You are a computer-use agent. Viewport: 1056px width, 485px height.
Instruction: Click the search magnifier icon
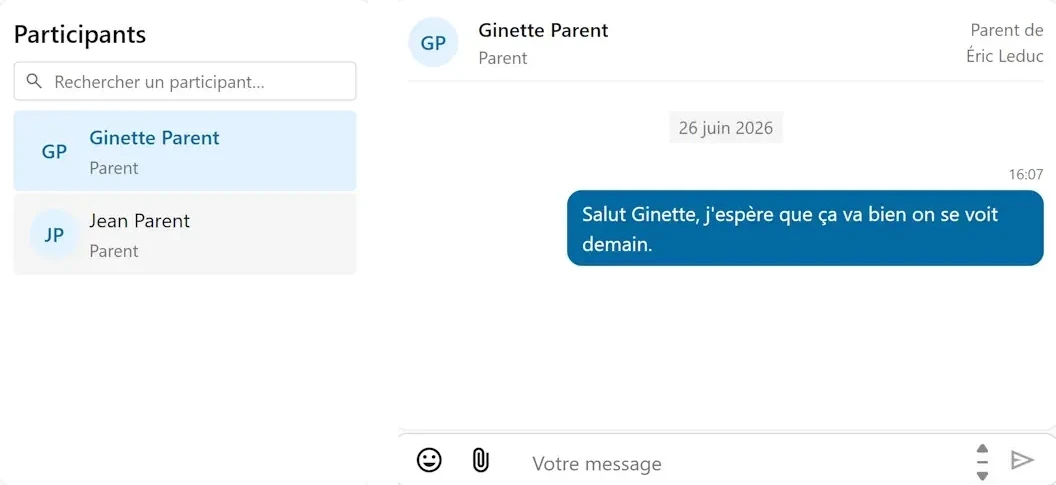(34, 81)
